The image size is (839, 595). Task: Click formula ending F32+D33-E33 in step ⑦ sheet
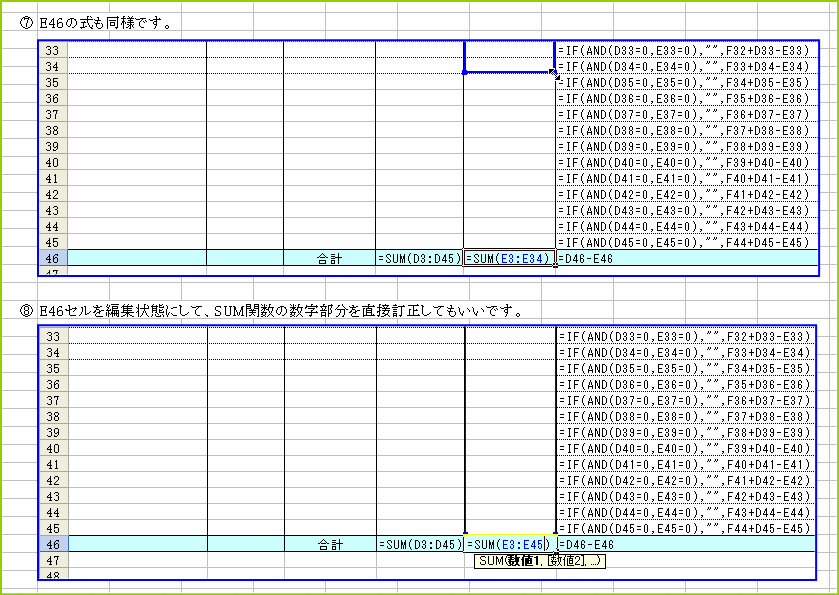[688, 51]
